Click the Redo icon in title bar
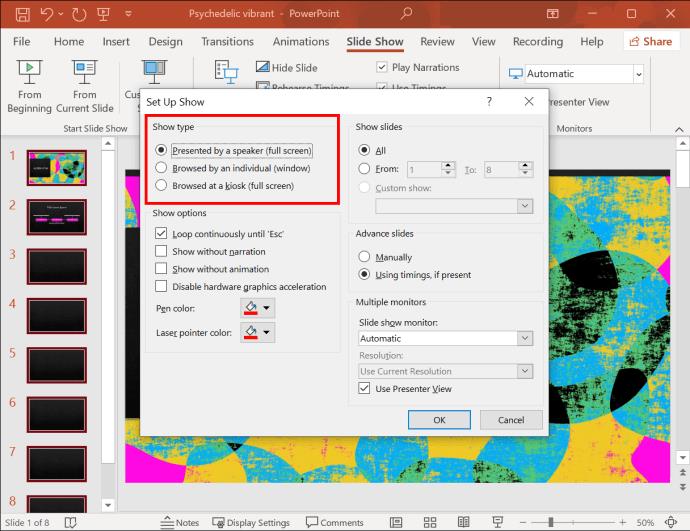 [79, 14]
